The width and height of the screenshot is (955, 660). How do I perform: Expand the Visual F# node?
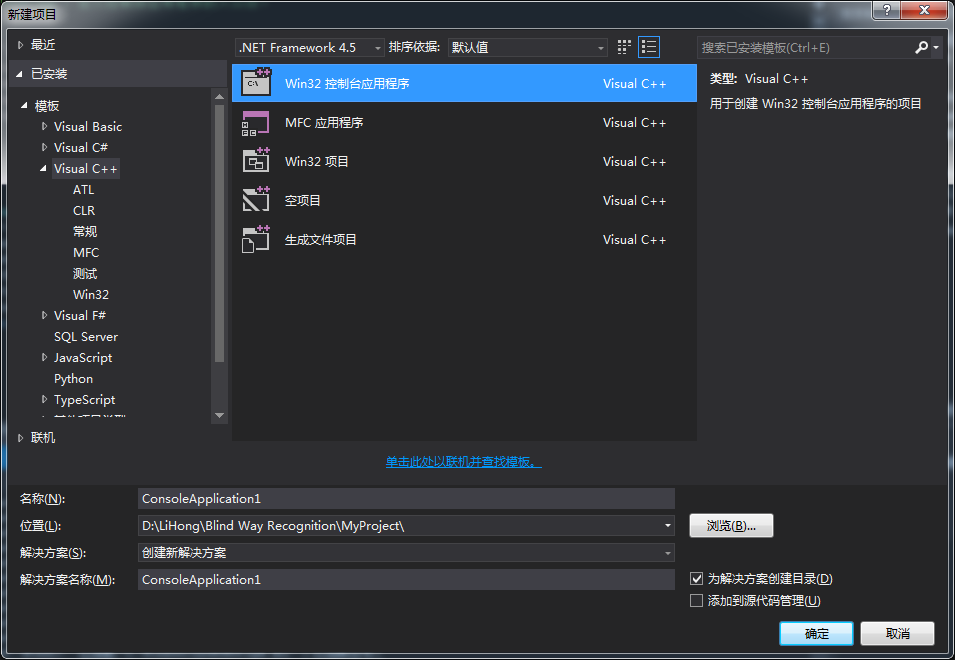pos(44,315)
